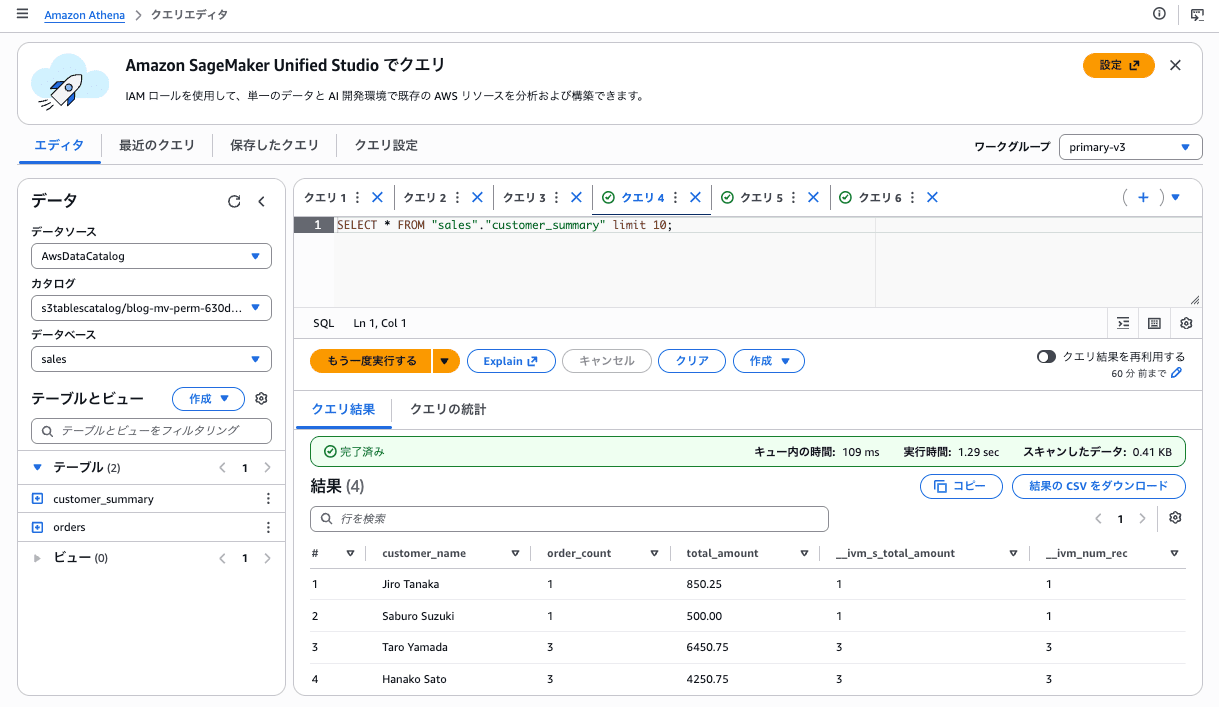
Task: Dismiss the SageMaker Unified Studio banner
Action: [1175, 65]
